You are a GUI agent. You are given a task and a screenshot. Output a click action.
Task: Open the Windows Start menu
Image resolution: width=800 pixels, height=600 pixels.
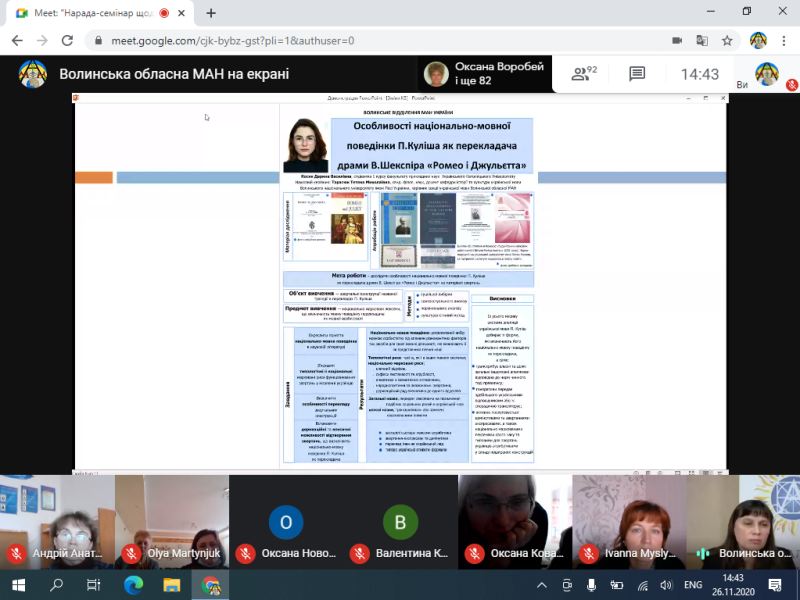[x=18, y=585]
